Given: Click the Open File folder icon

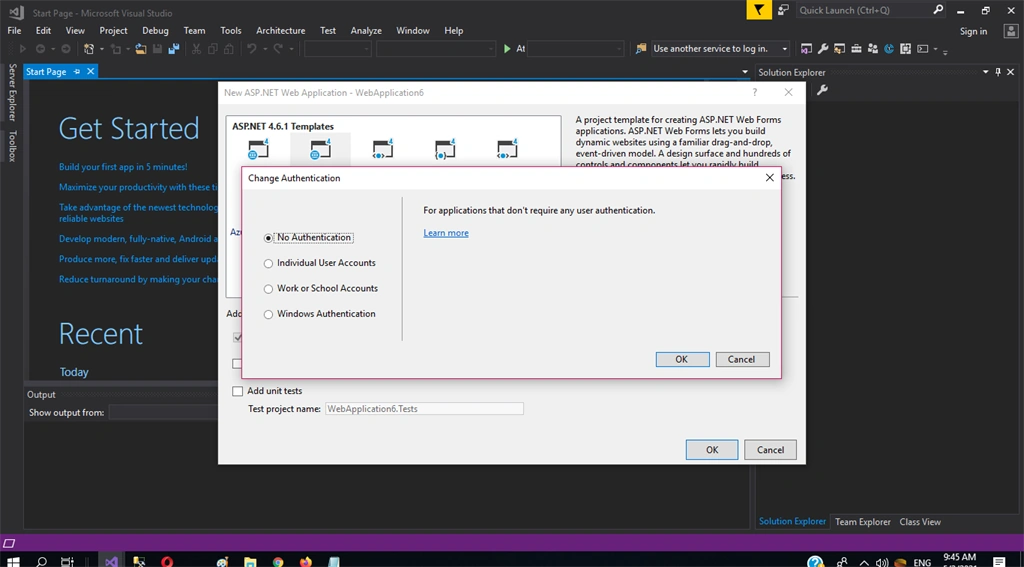Looking at the screenshot, I should pyautogui.click(x=140, y=49).
